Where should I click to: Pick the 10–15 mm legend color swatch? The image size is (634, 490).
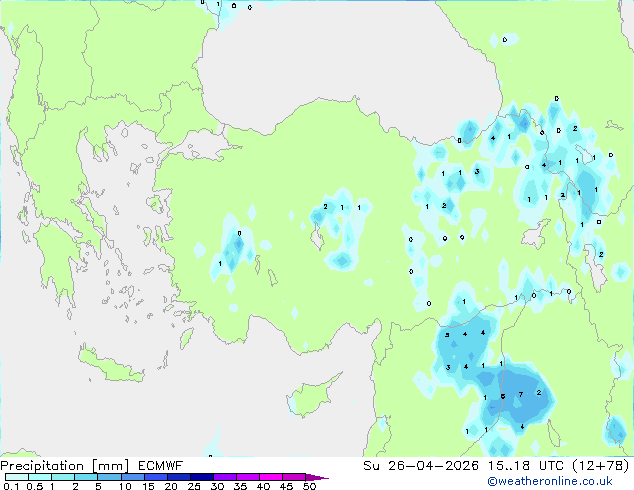click(132, 477)
